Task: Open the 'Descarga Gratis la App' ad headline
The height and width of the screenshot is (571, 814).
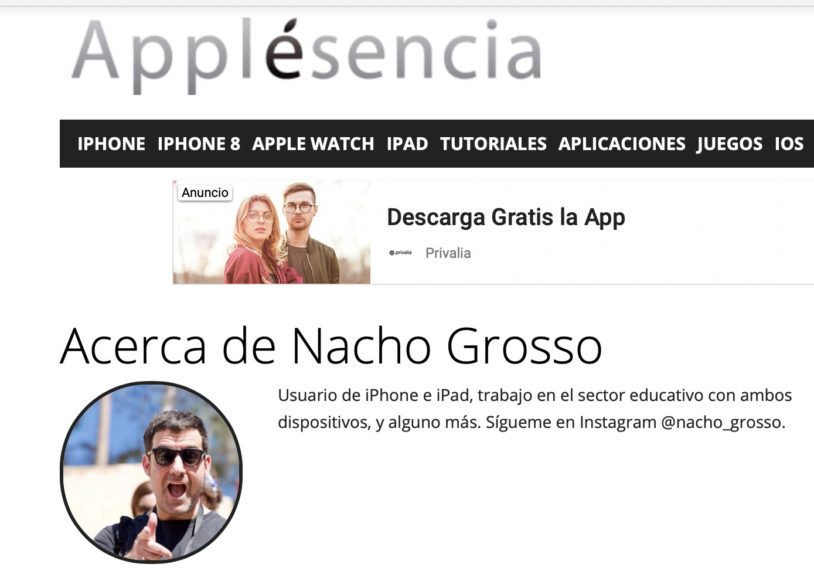Action: 506,217
